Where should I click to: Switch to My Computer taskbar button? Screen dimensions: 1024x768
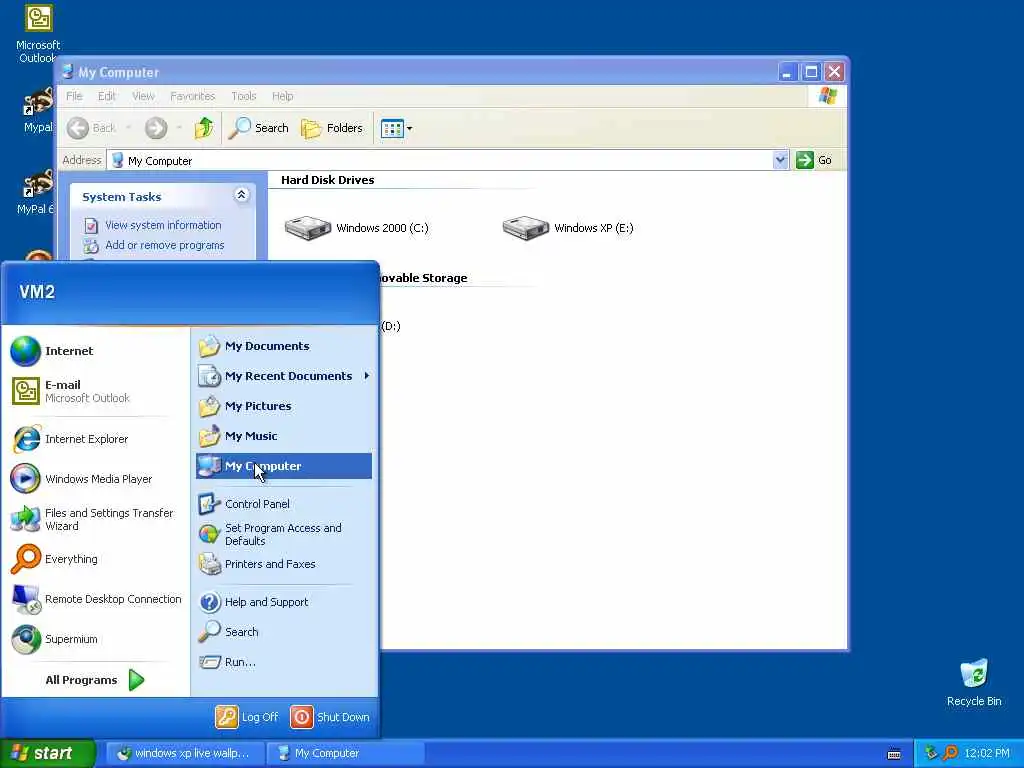click(345, 753)
